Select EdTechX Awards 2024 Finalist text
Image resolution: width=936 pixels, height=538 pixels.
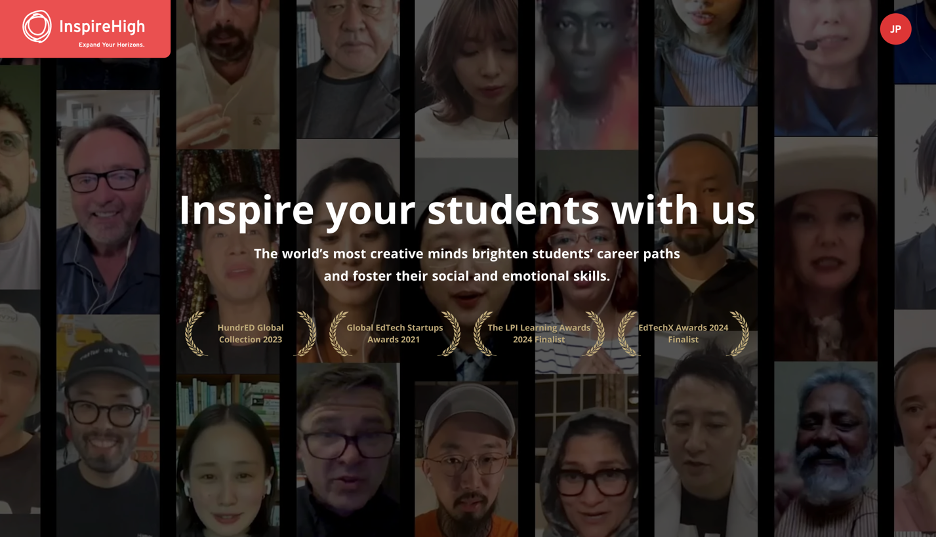click(x=683, y=334)
